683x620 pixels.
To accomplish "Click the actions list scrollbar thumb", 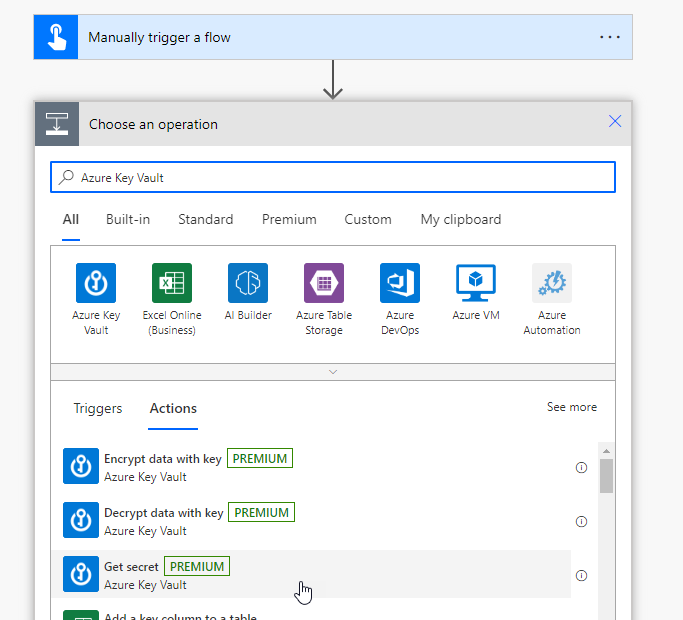I will (x=606, y=475).
